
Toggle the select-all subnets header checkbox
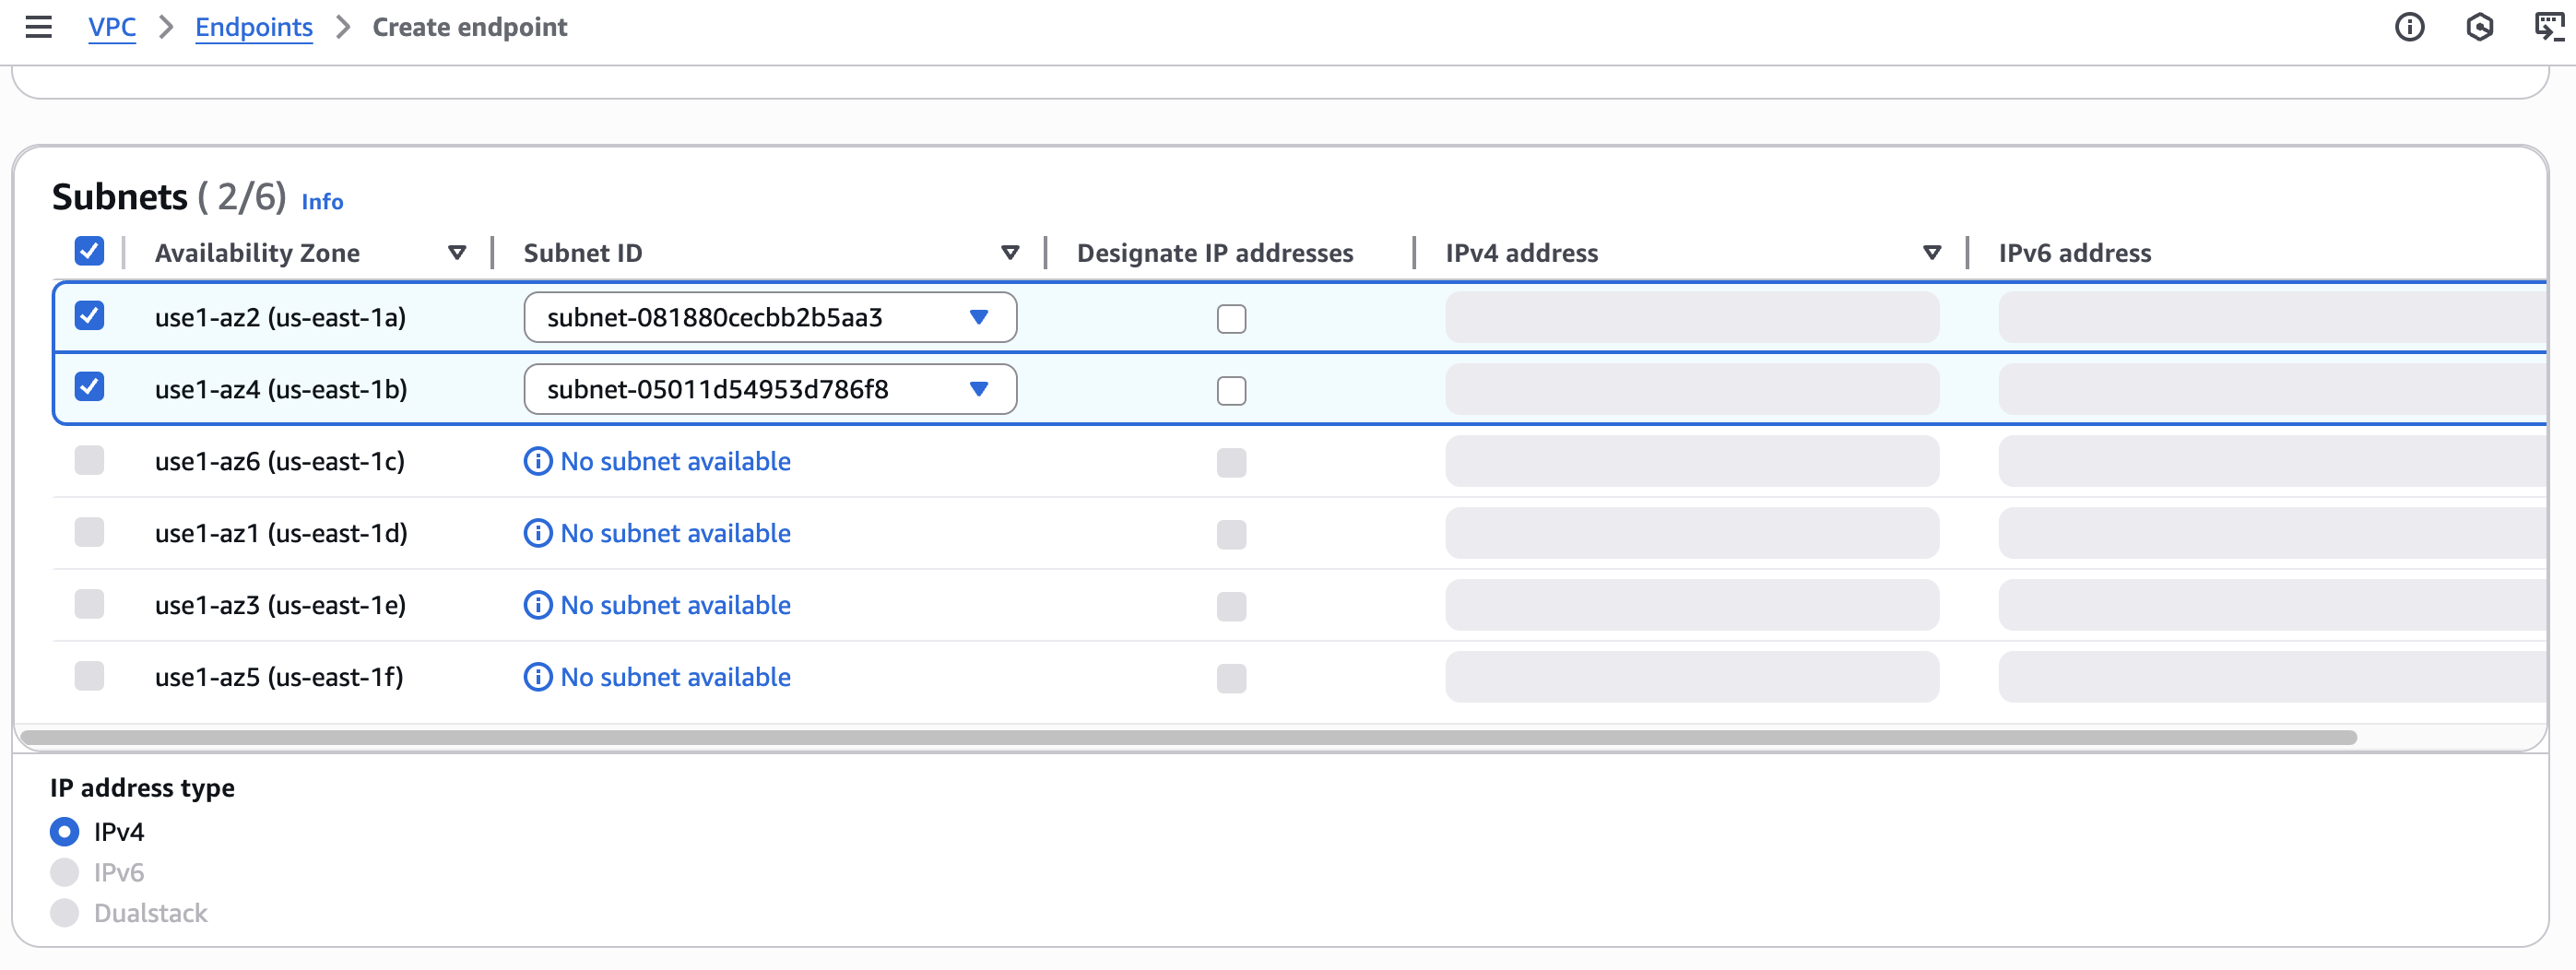pyautogui.click(x=89, y=251)
